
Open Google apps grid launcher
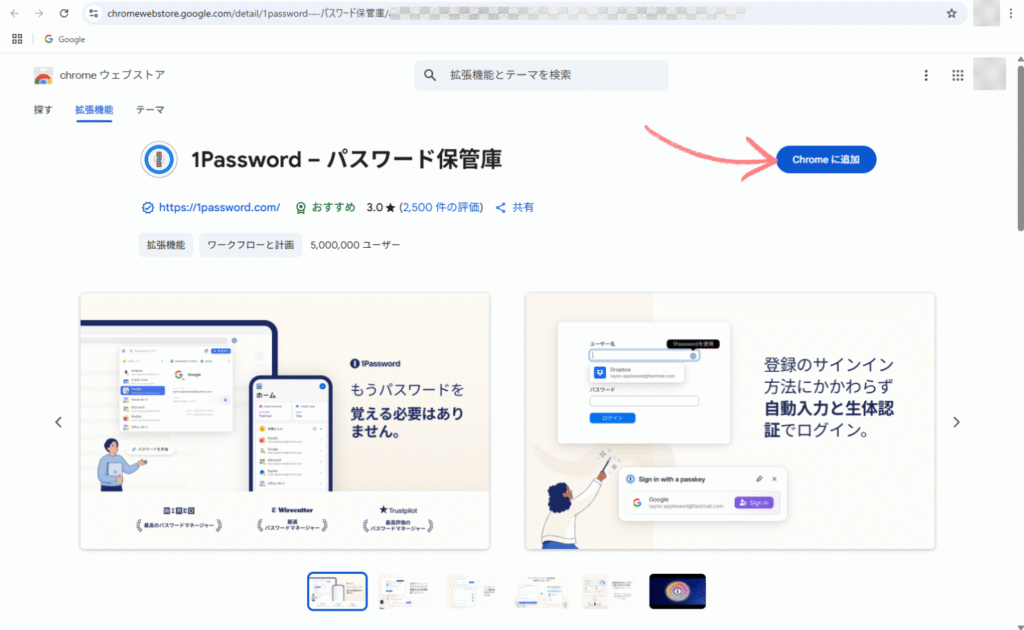(x=957, y=75)
